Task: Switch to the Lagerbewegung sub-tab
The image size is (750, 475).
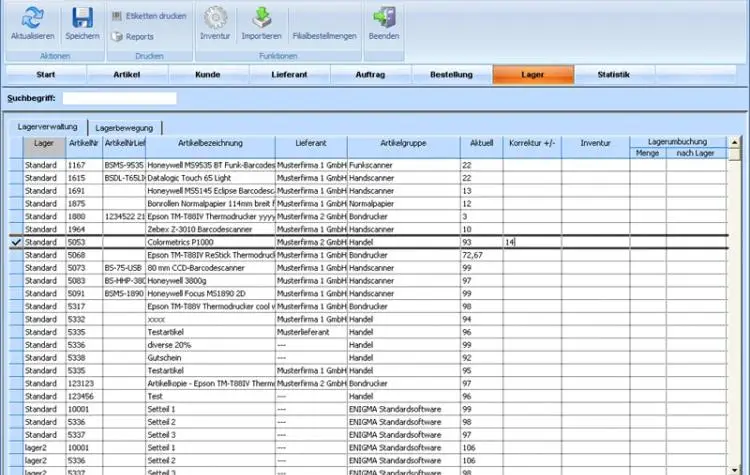Action: click(124, 128)
